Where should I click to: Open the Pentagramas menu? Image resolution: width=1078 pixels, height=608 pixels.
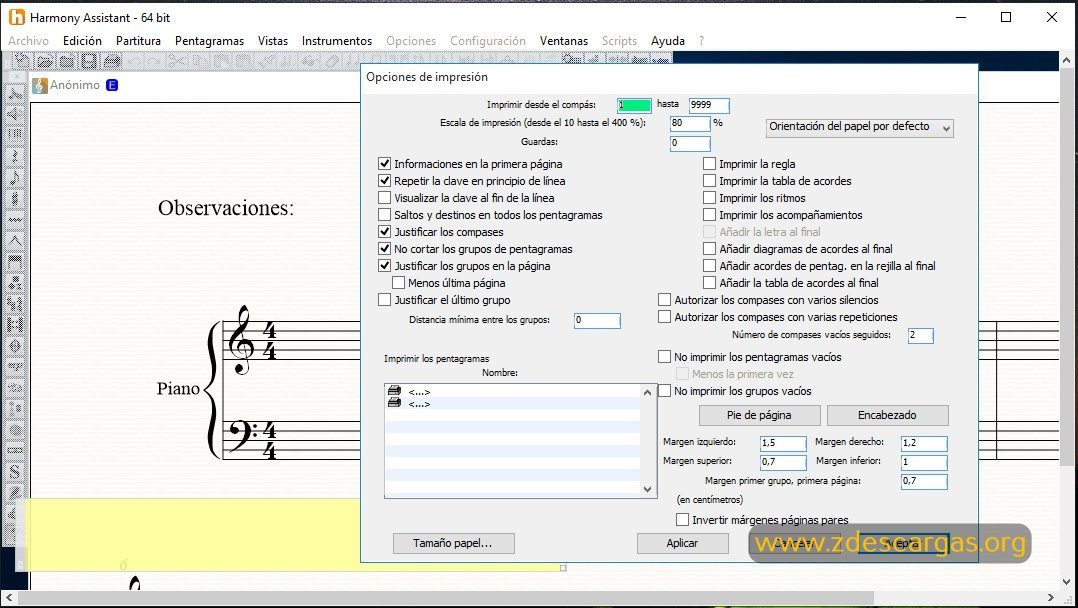pos(210,41)
